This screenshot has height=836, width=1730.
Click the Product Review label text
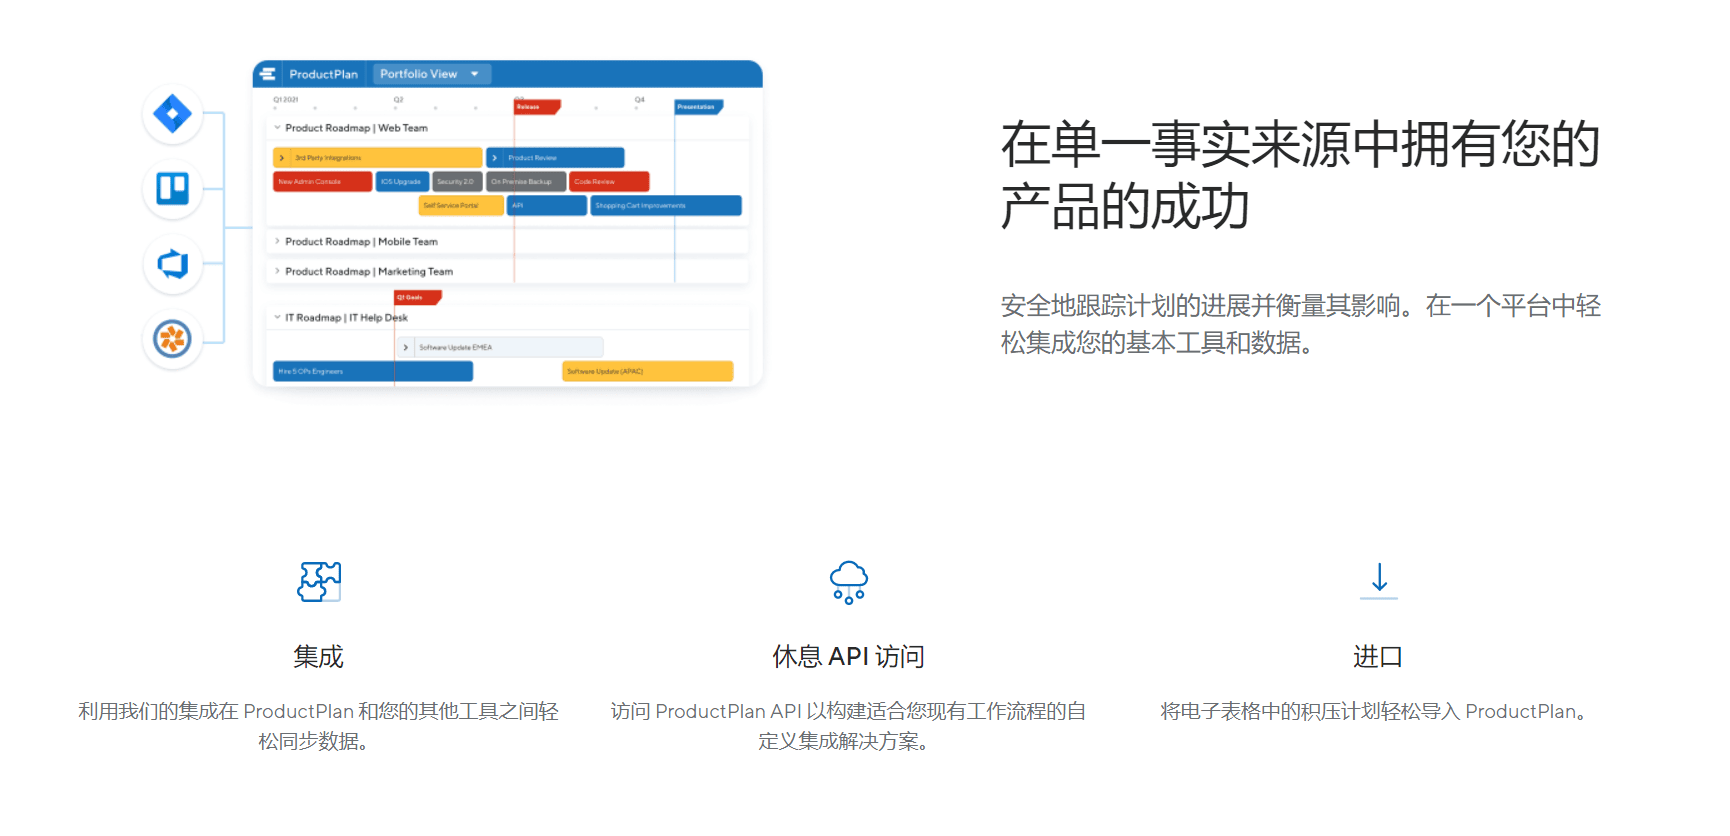(532, 158)
